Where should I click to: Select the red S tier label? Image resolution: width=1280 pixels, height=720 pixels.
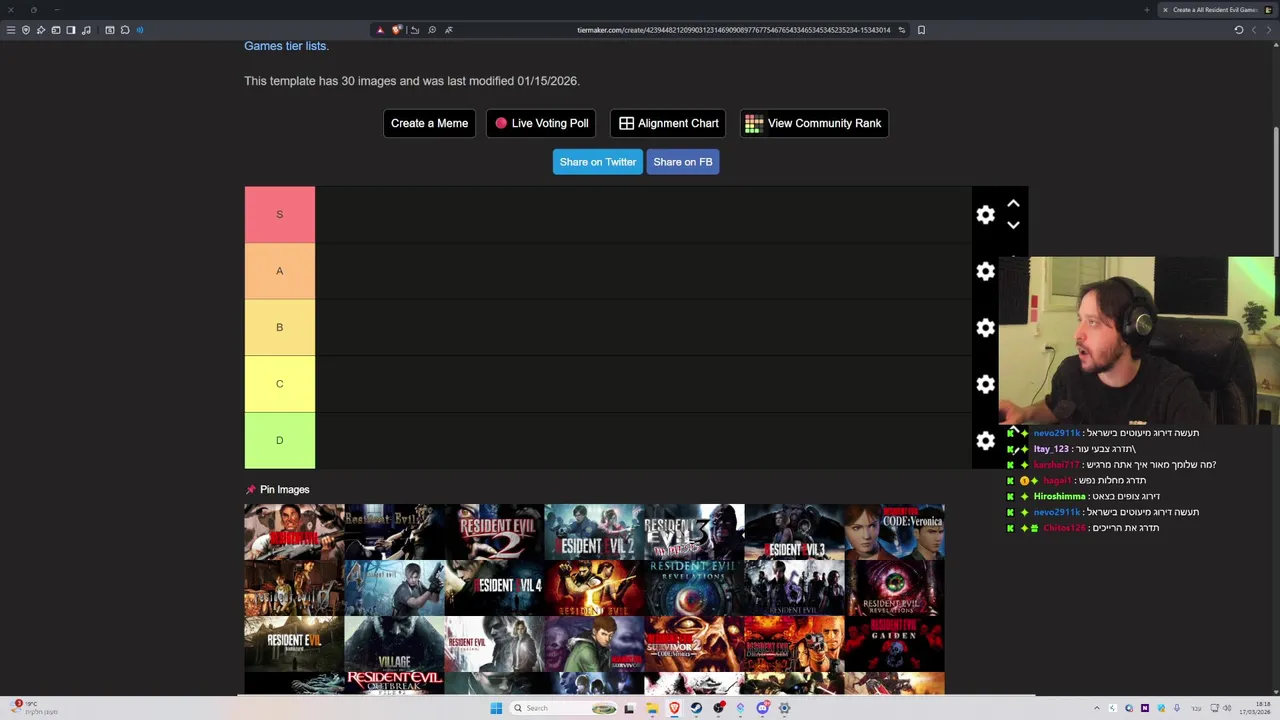tap(280, 214)
